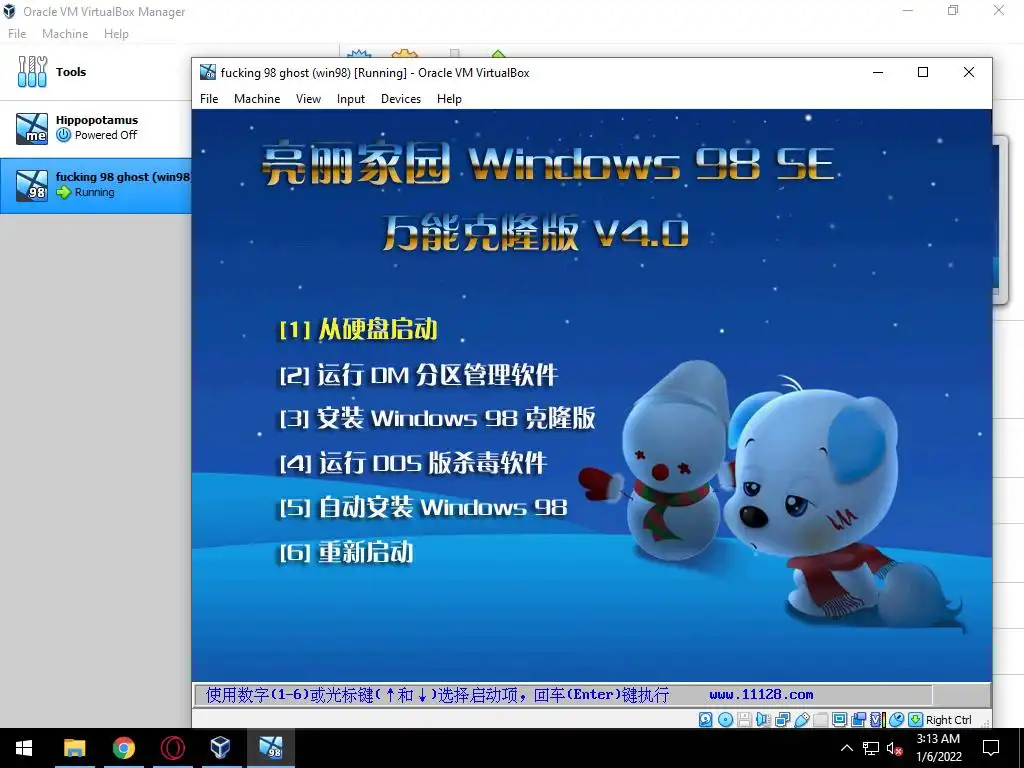Screen dimensions: 1024x768
Task: Select the Hippopotamus virtual machine
Action: 95,128
